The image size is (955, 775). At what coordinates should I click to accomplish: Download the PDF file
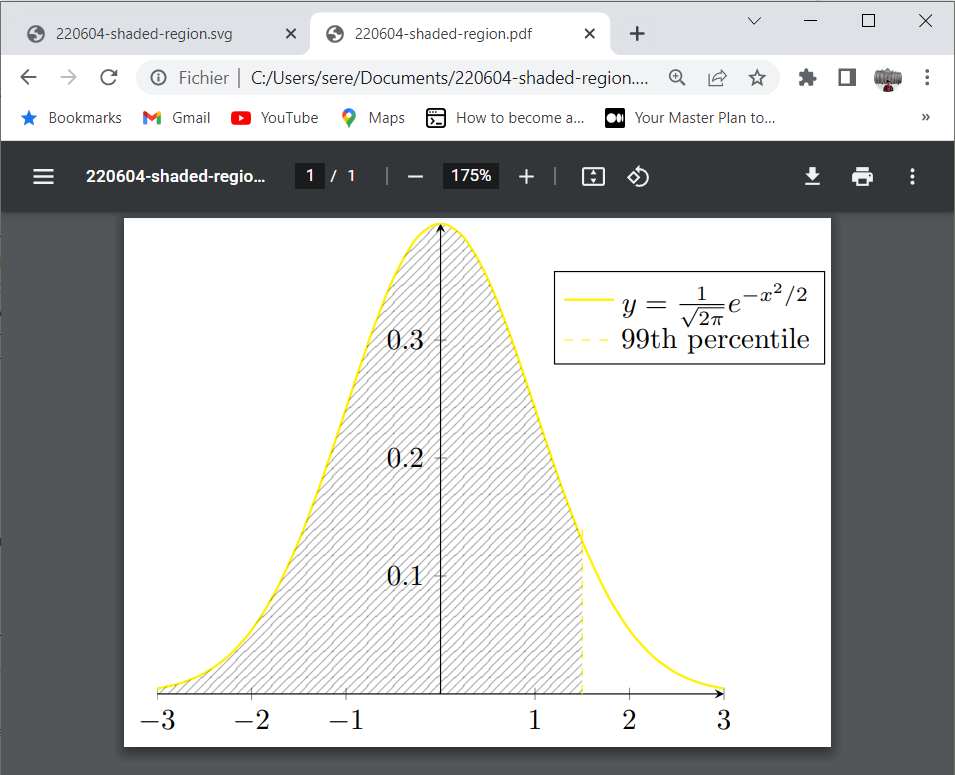click(x=812, y=177)
